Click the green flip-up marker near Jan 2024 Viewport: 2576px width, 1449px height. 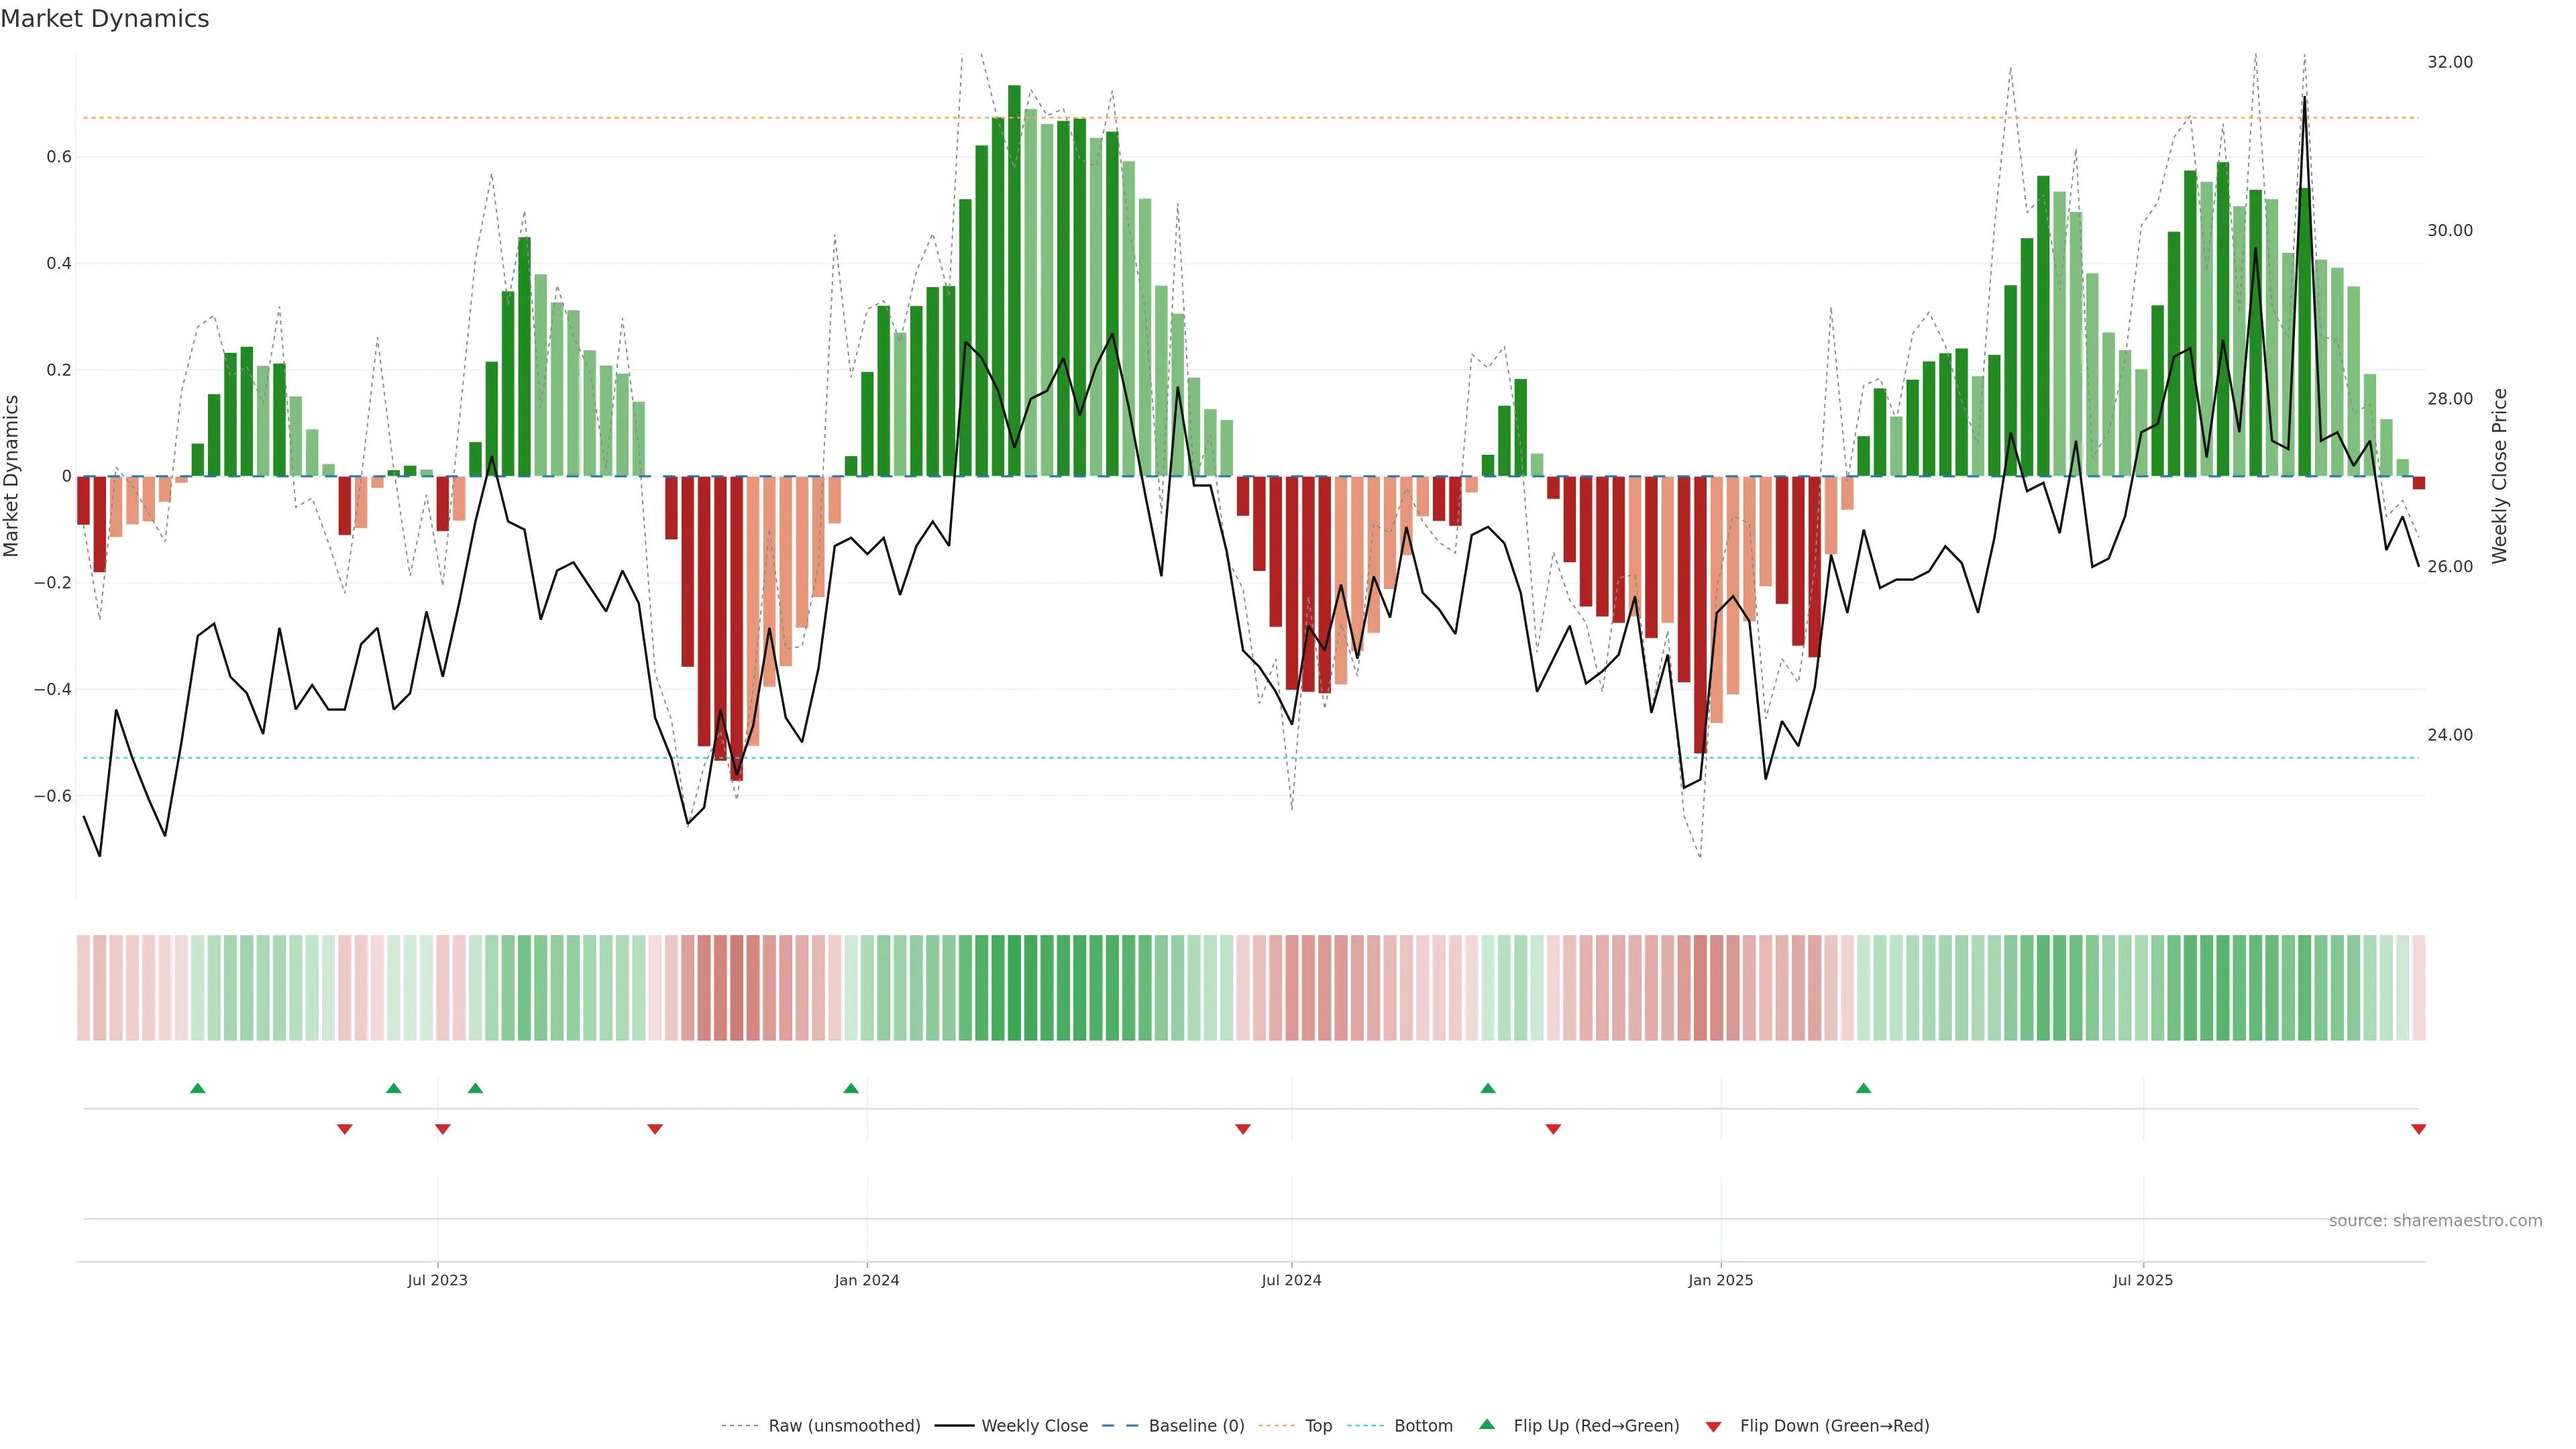coord(850,1088)
